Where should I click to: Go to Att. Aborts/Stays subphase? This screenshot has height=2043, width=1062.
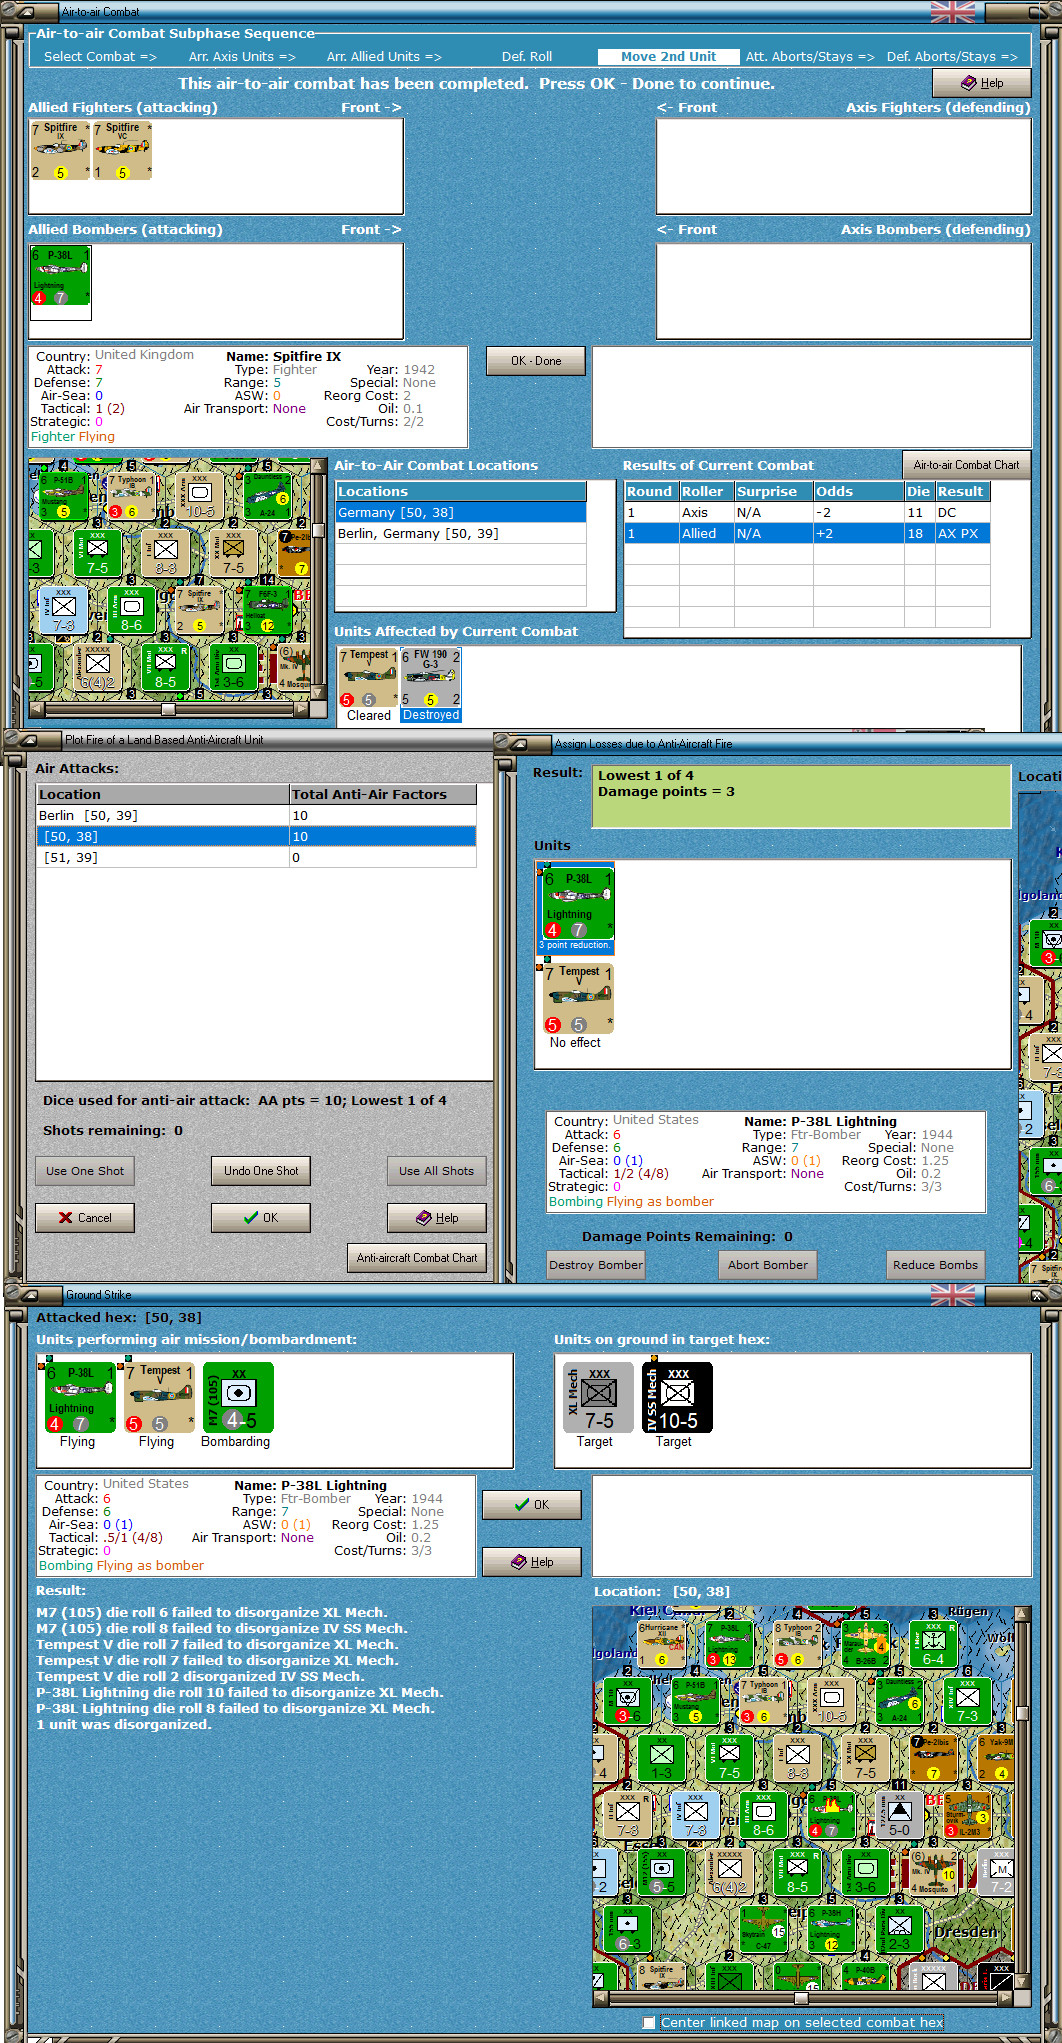pos(810,57)
